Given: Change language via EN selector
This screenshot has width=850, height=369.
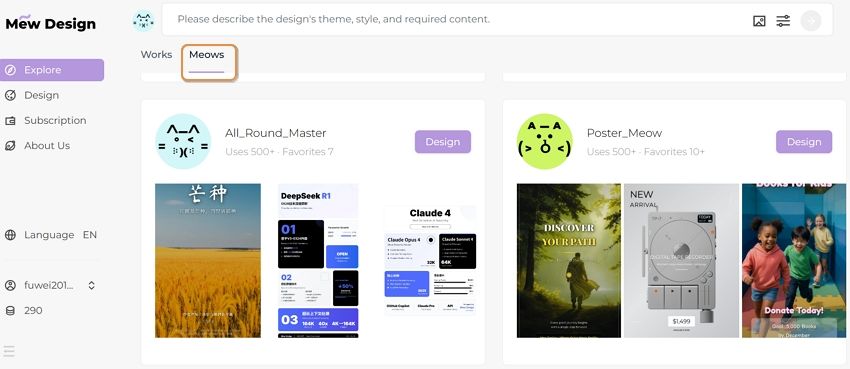Looking at the screenshot, I should coord(90,235).
